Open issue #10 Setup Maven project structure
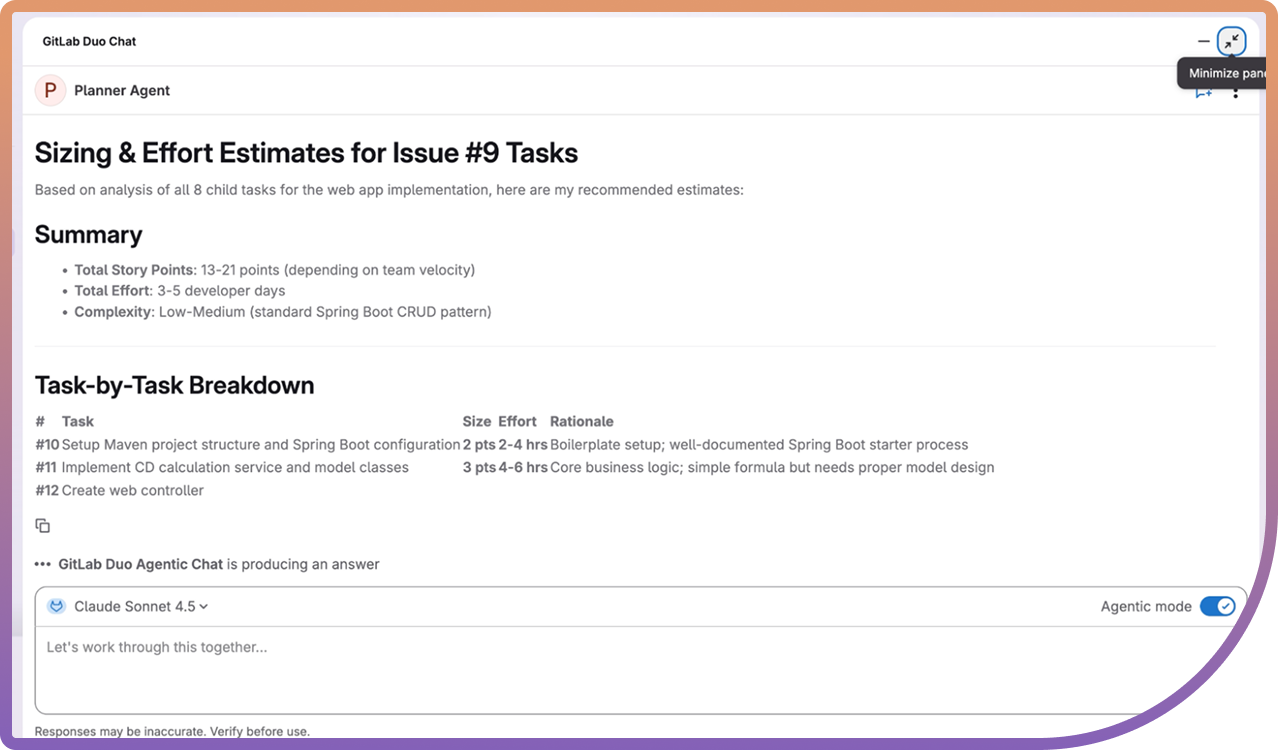Image resolution: width=1278 pixels, height=750 pixels. coord(44,444)
